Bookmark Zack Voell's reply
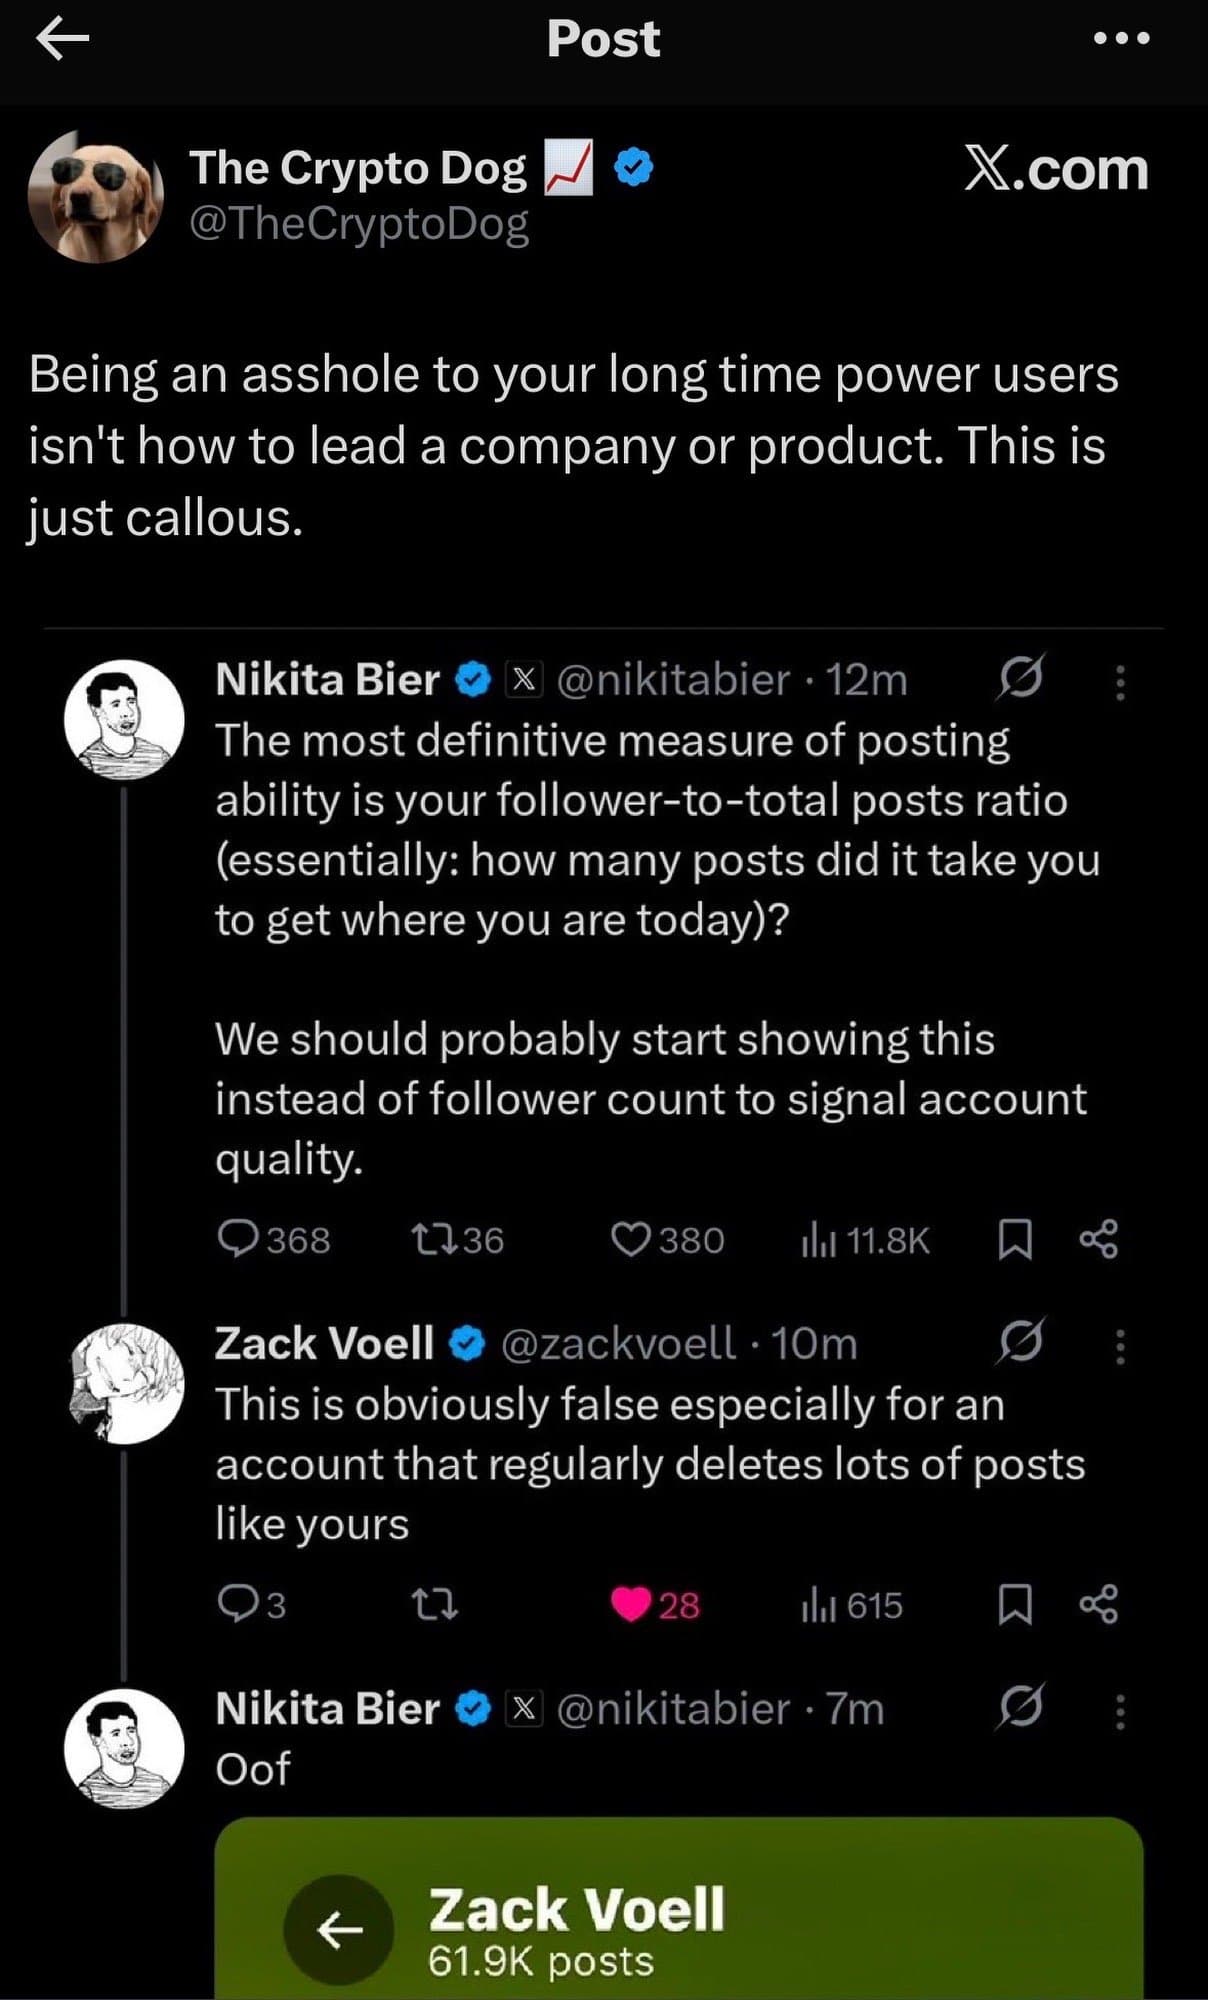1208x2000 pixels. tap(1018, 1605)
